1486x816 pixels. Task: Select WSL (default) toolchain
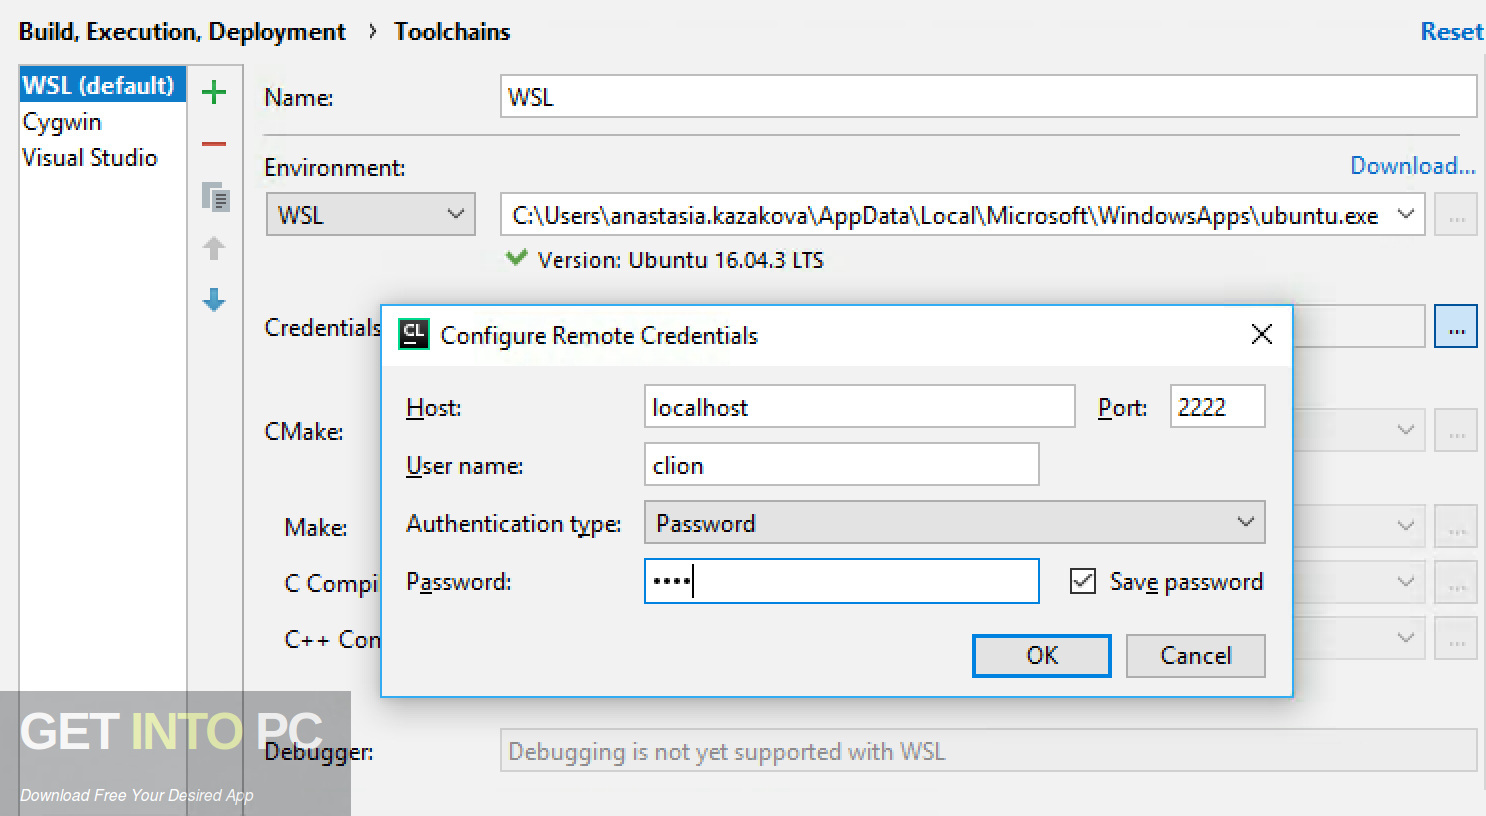pyautogui.click(x=102, y=85)
